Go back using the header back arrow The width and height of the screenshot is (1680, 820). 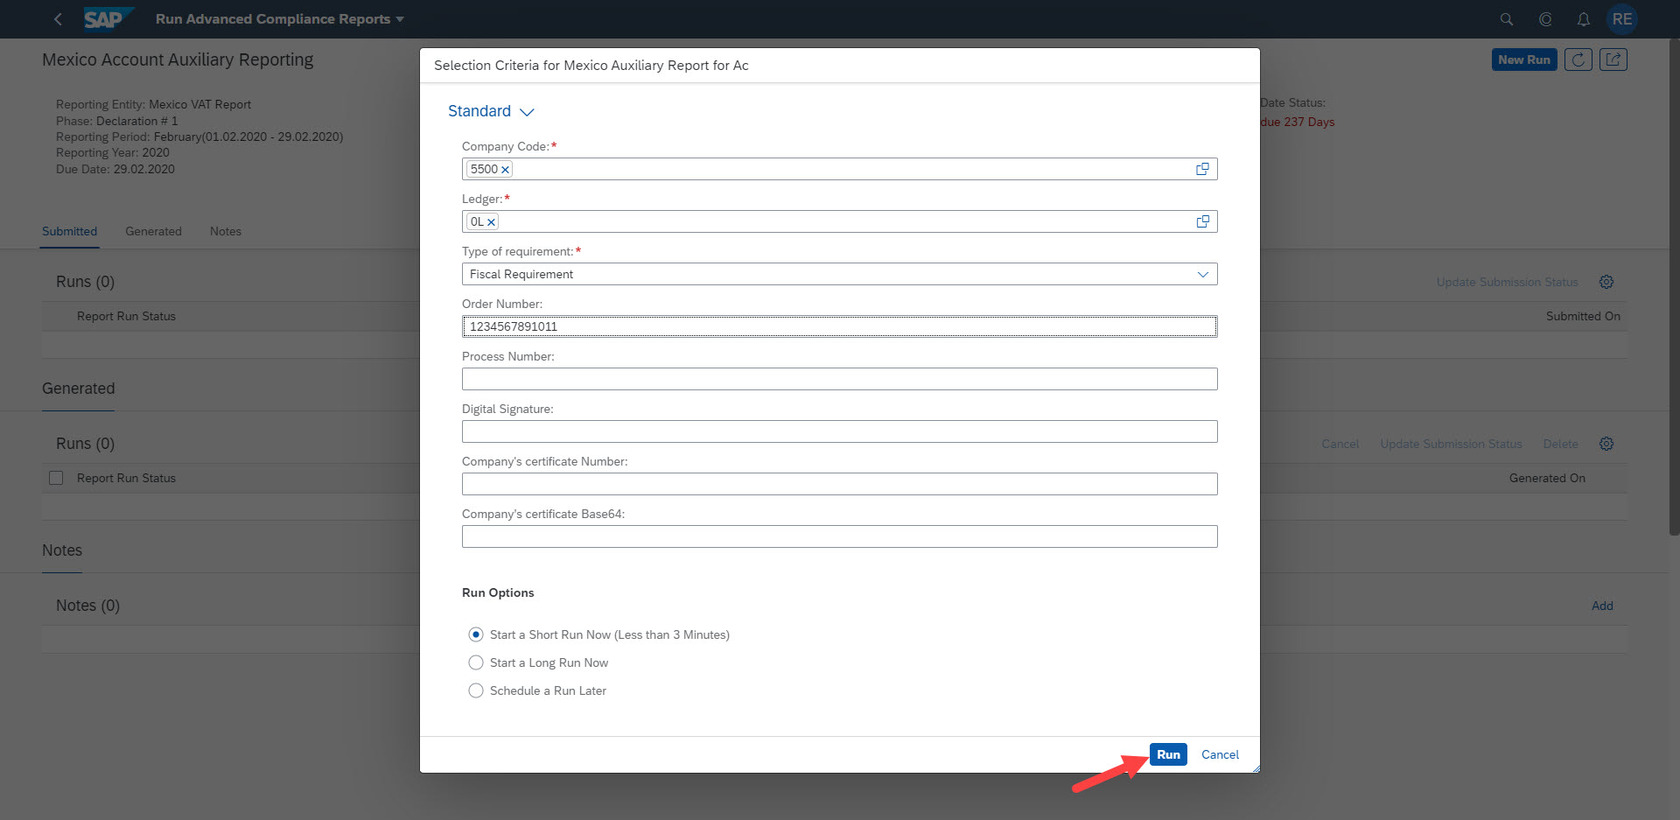(58, 19)
